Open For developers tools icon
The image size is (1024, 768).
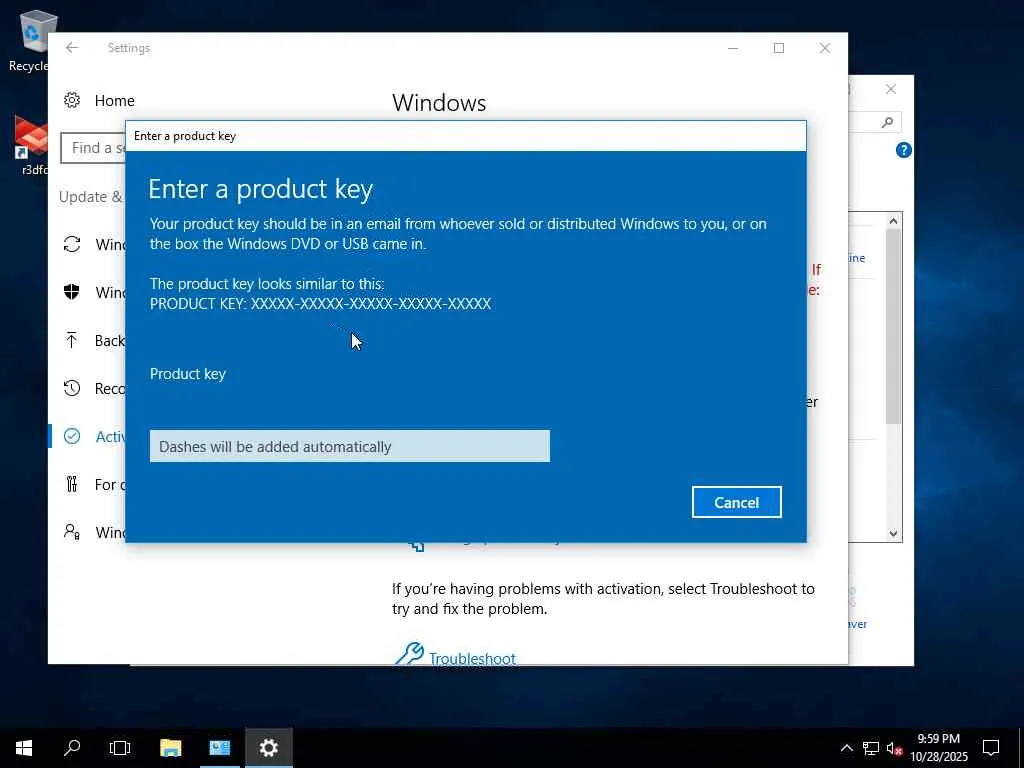[72, 484]
